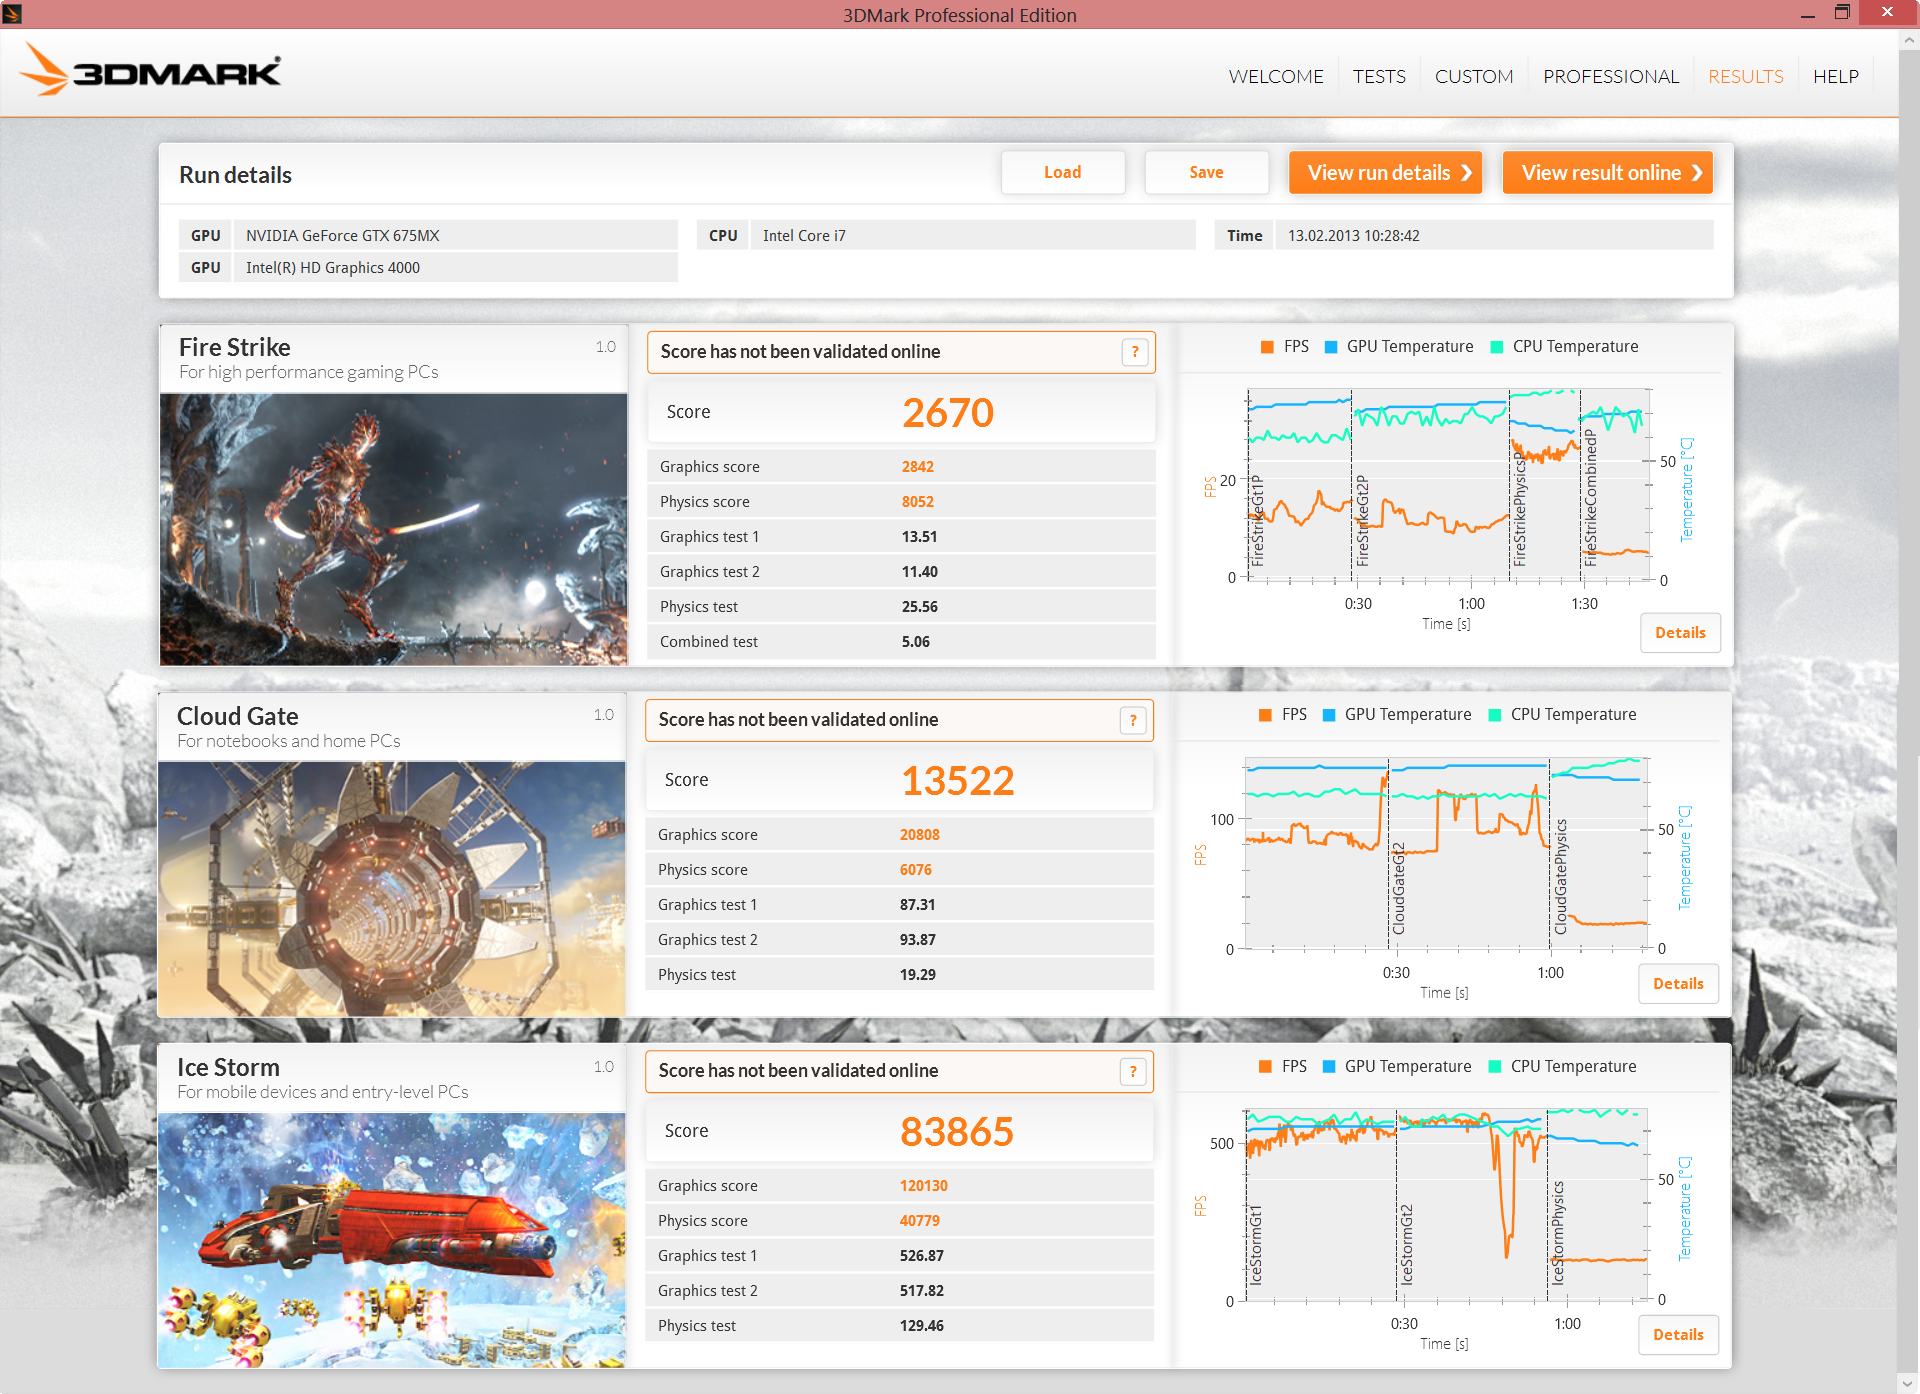Click the Ice Storm title

tap(228, 1067)
